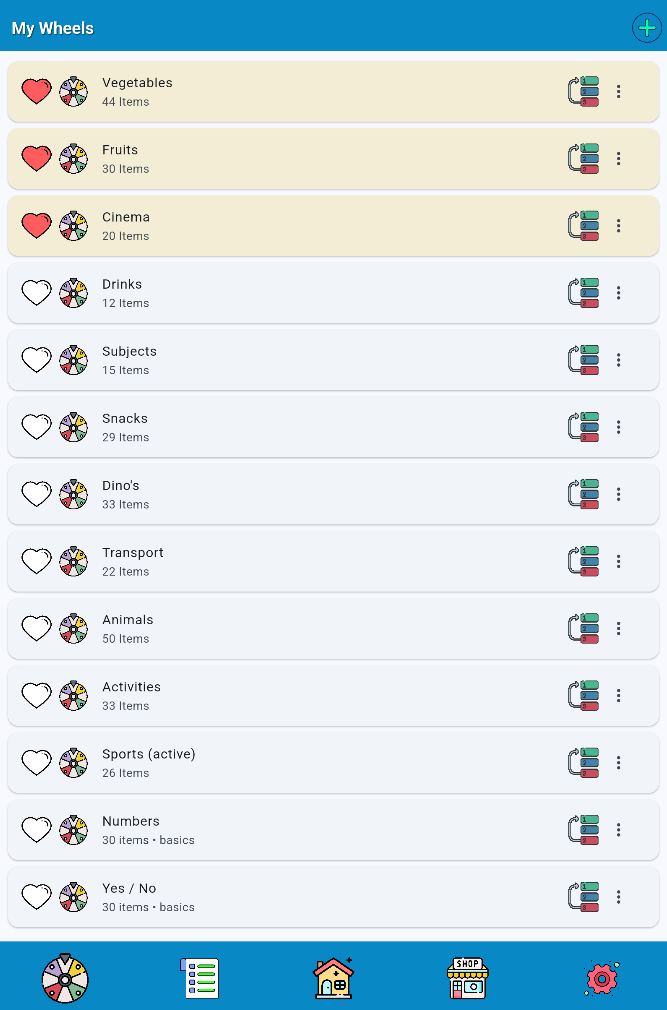This screenshot has height=1010, width=667.
Task: Tap the wheel icon next to Sports (active)
Action: [73, 762]
